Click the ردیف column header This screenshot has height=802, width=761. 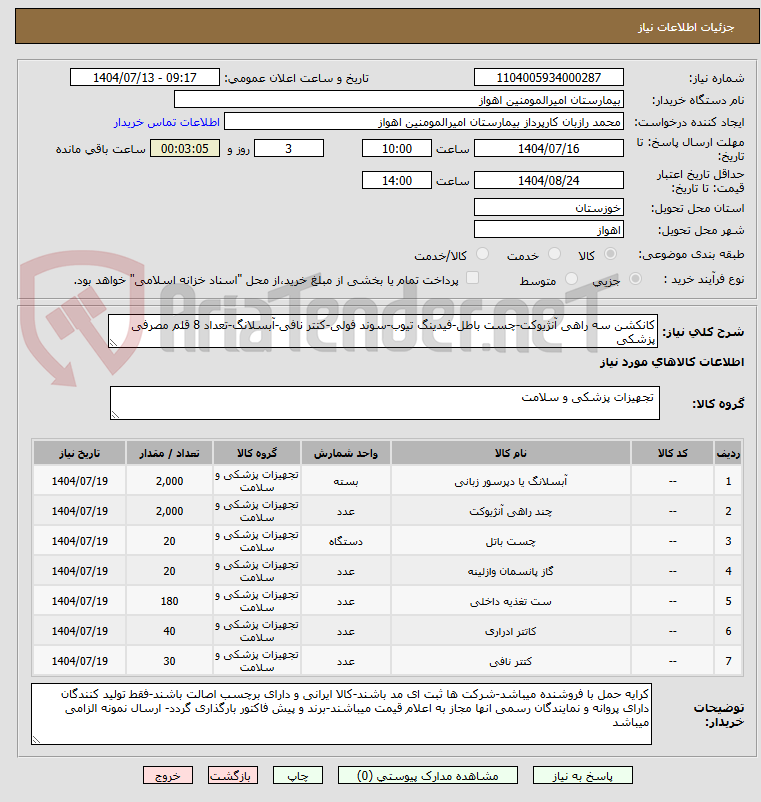(728, 453)
